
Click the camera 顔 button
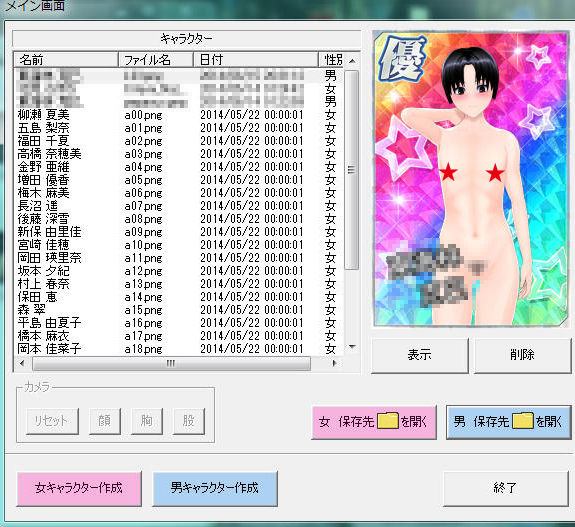(105, 421)
